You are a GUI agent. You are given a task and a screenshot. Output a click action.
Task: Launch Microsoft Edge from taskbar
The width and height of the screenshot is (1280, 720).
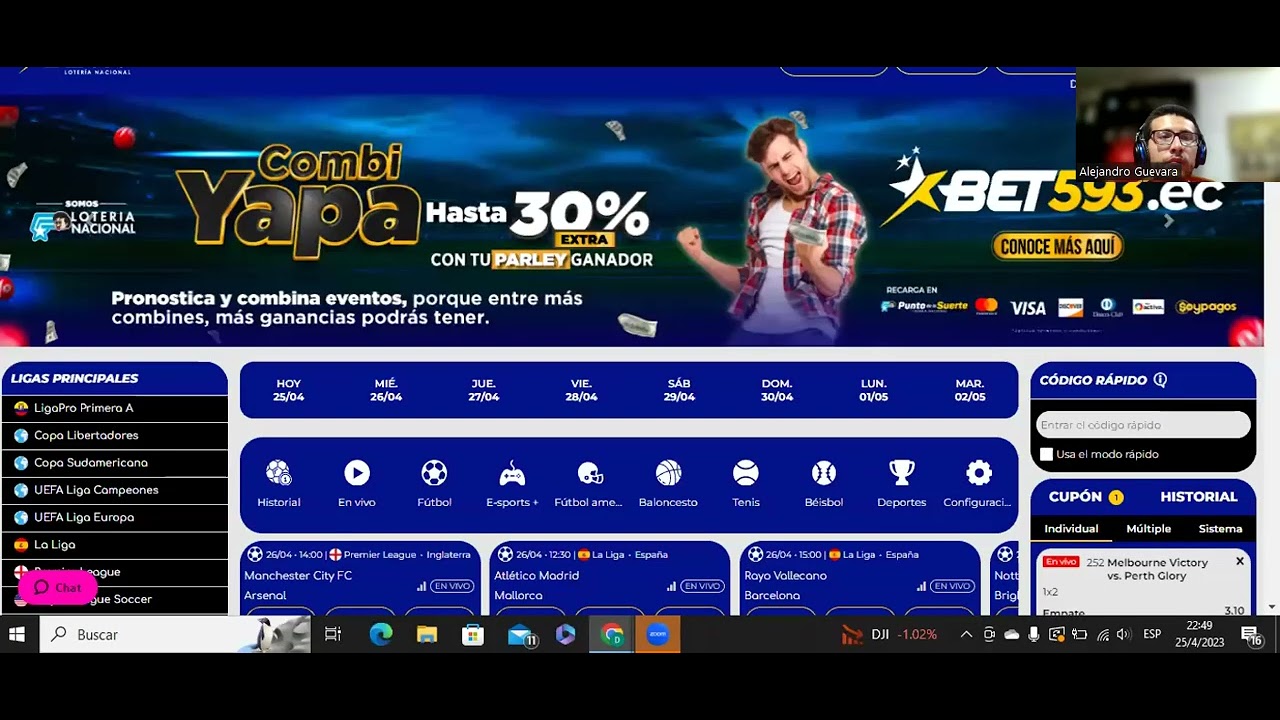(x=381, y=634)
